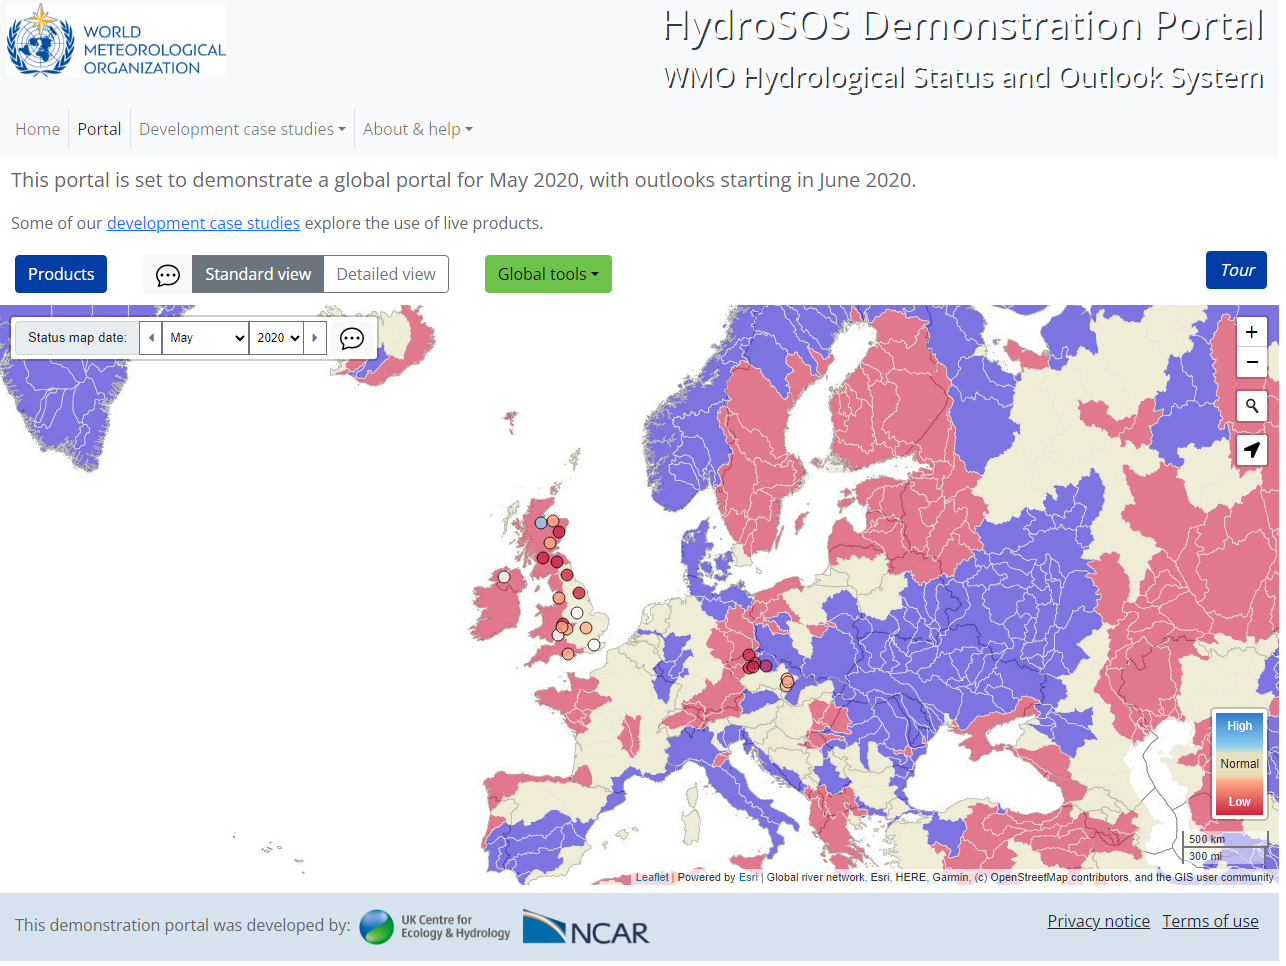Click the High-Normal-Low color legend

[x=1239, y=764]
